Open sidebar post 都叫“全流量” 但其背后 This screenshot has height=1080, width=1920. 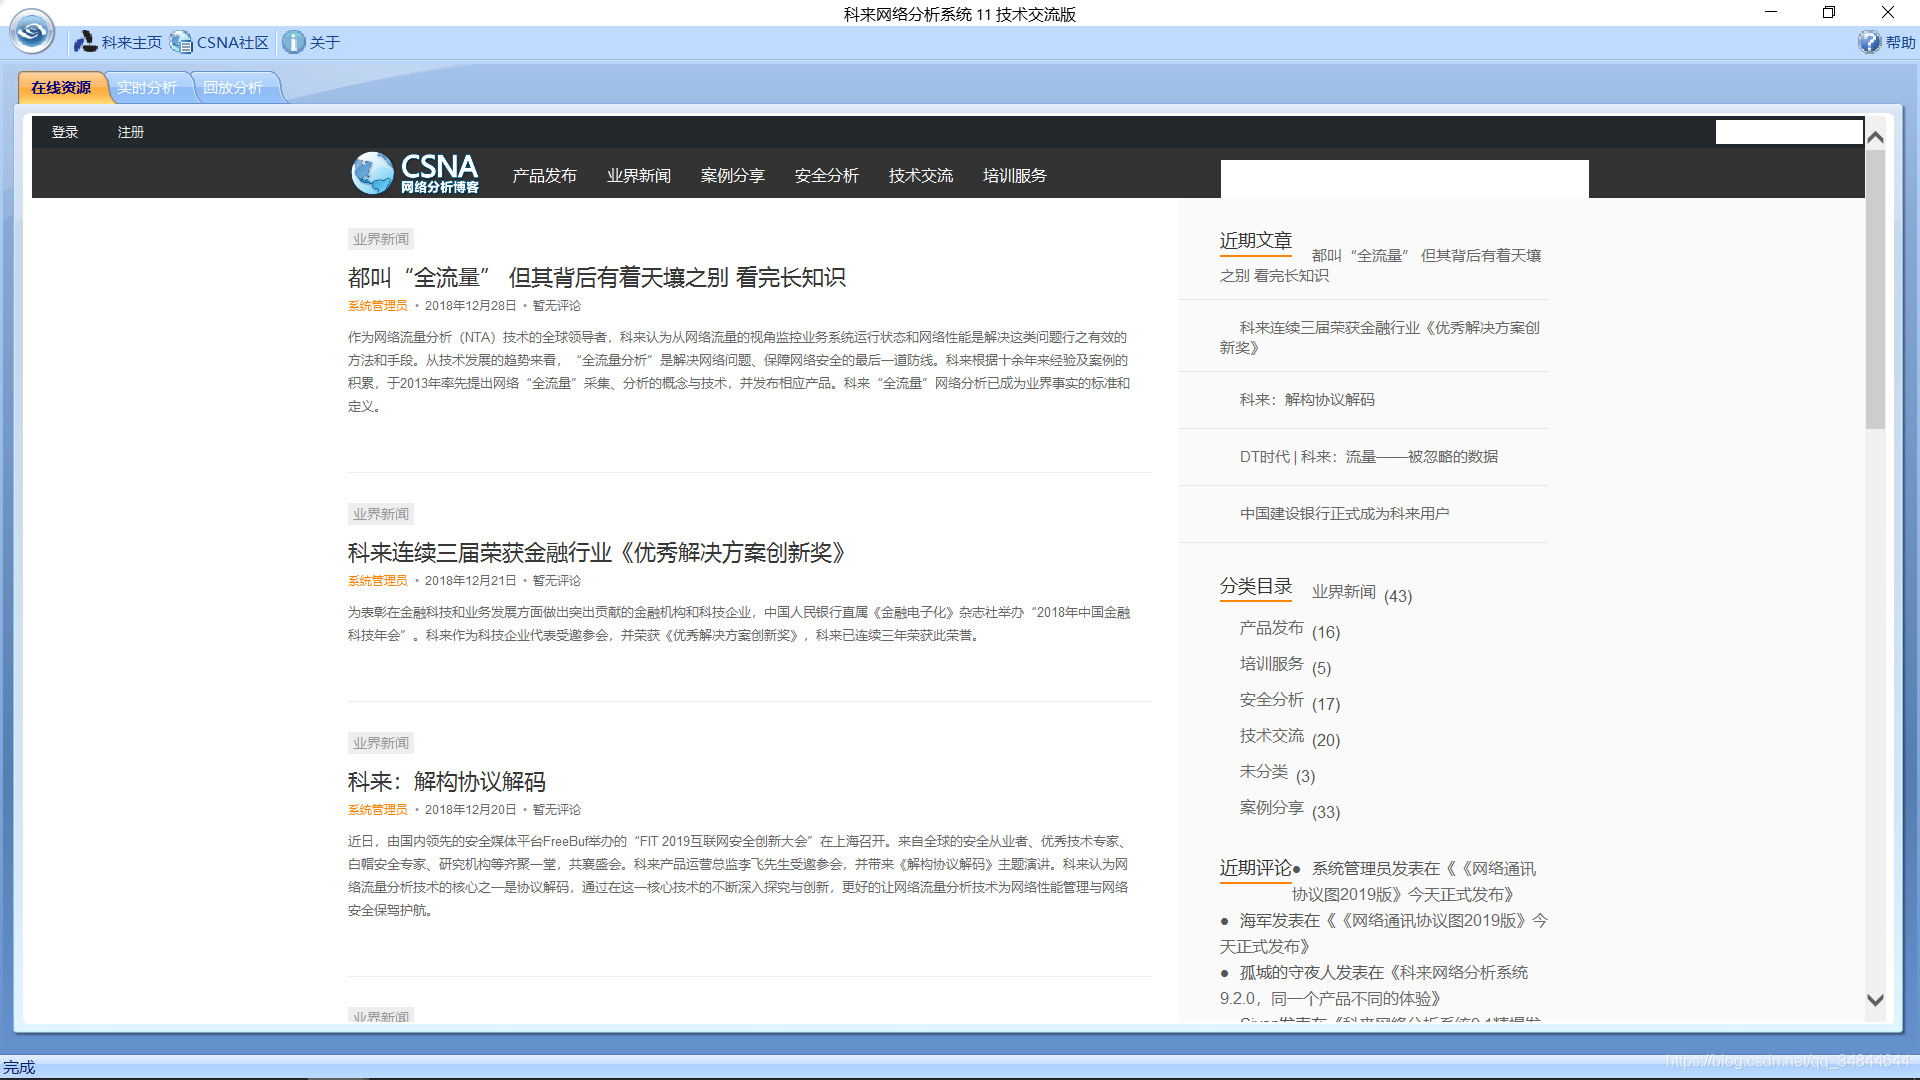tap(1380, 266)
